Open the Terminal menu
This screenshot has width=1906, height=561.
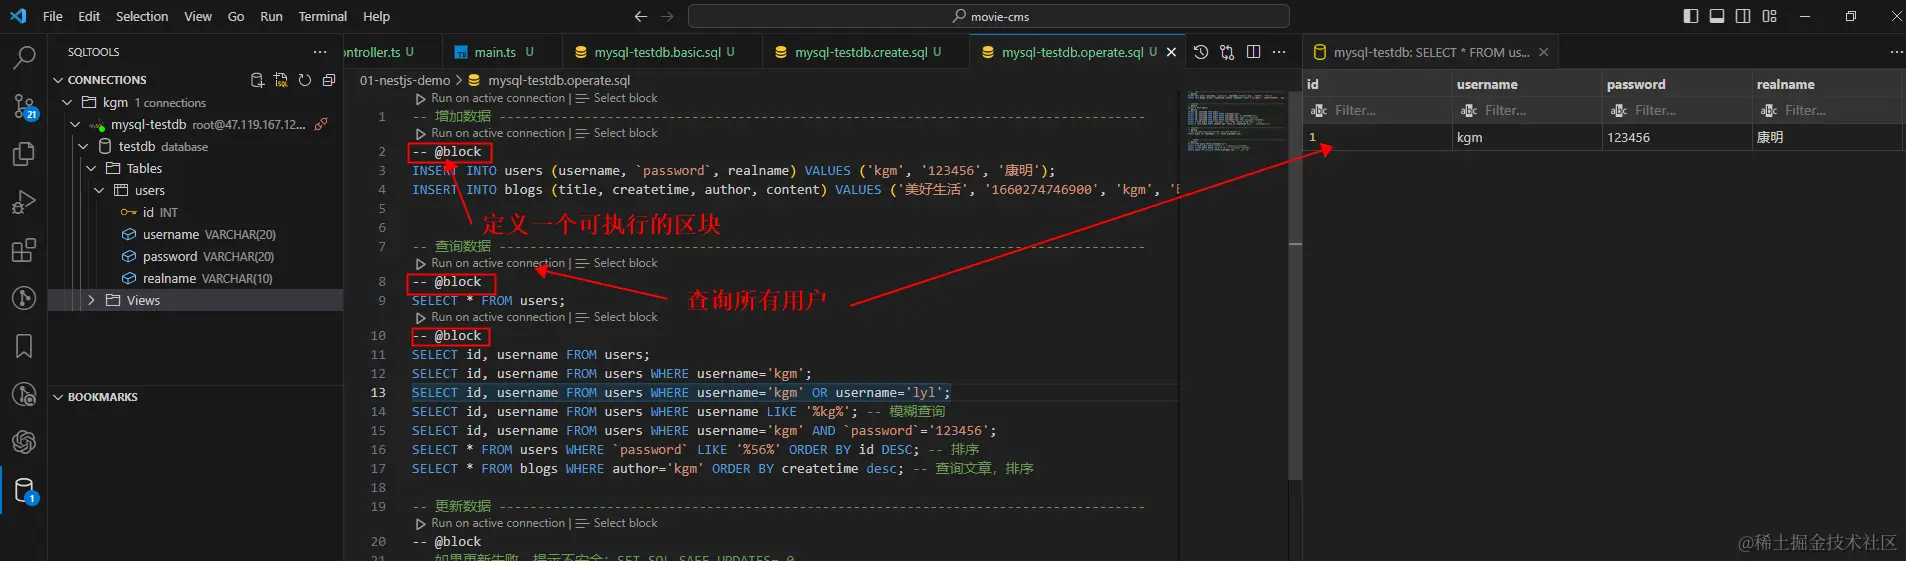[322, 16]
